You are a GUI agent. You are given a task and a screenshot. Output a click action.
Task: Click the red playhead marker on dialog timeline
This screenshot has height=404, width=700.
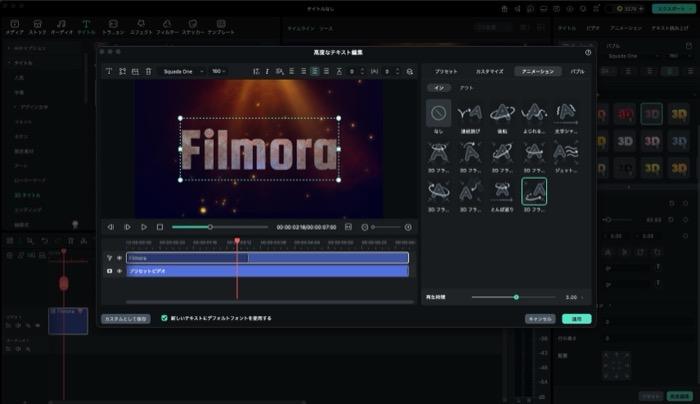(237, 241)
